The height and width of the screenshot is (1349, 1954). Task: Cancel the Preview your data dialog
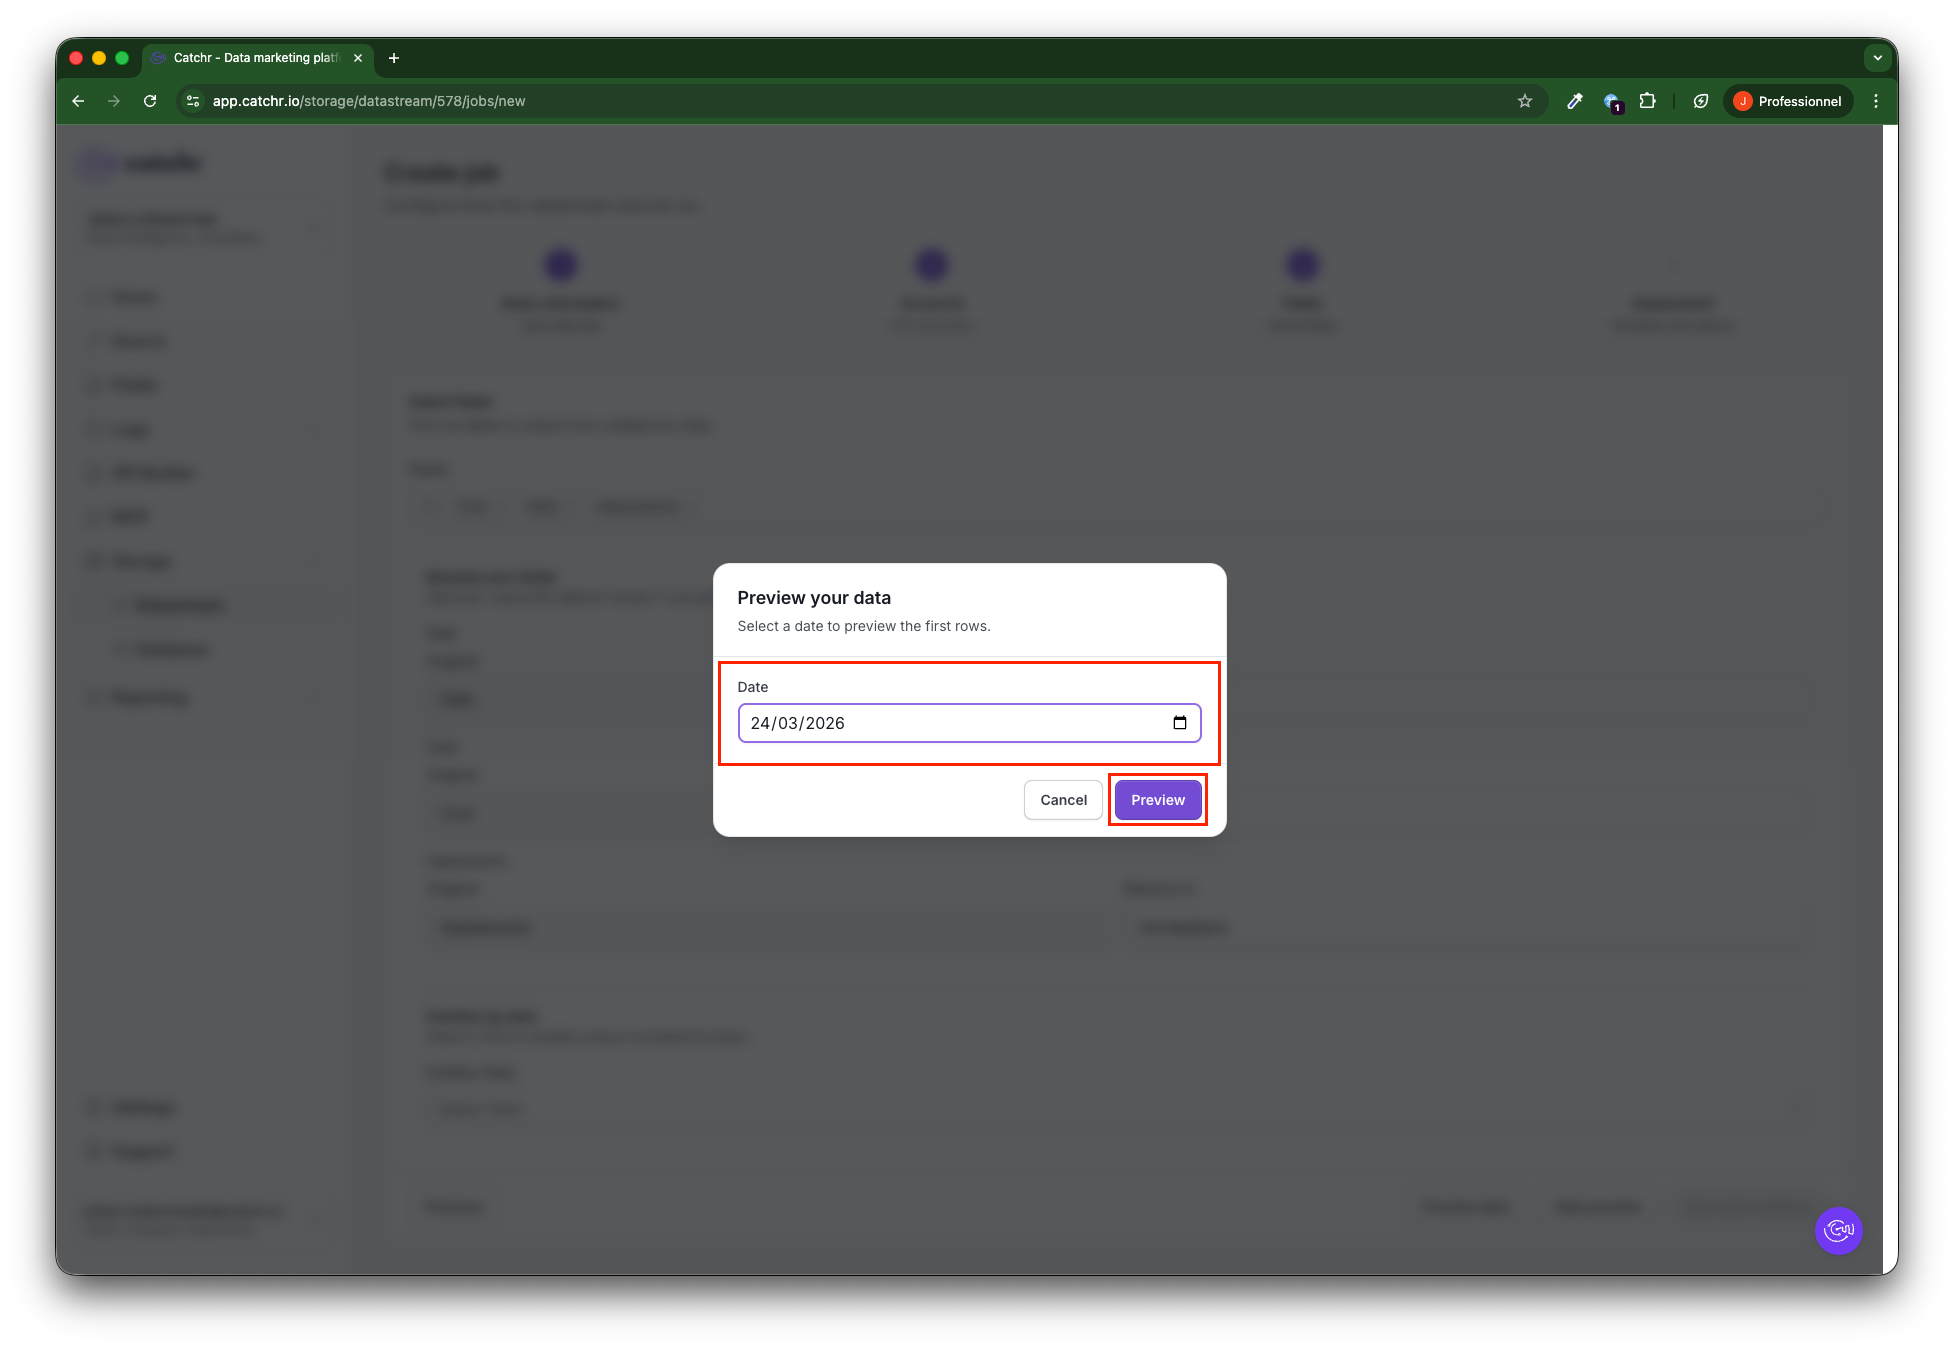click(x=1063, y=800)
